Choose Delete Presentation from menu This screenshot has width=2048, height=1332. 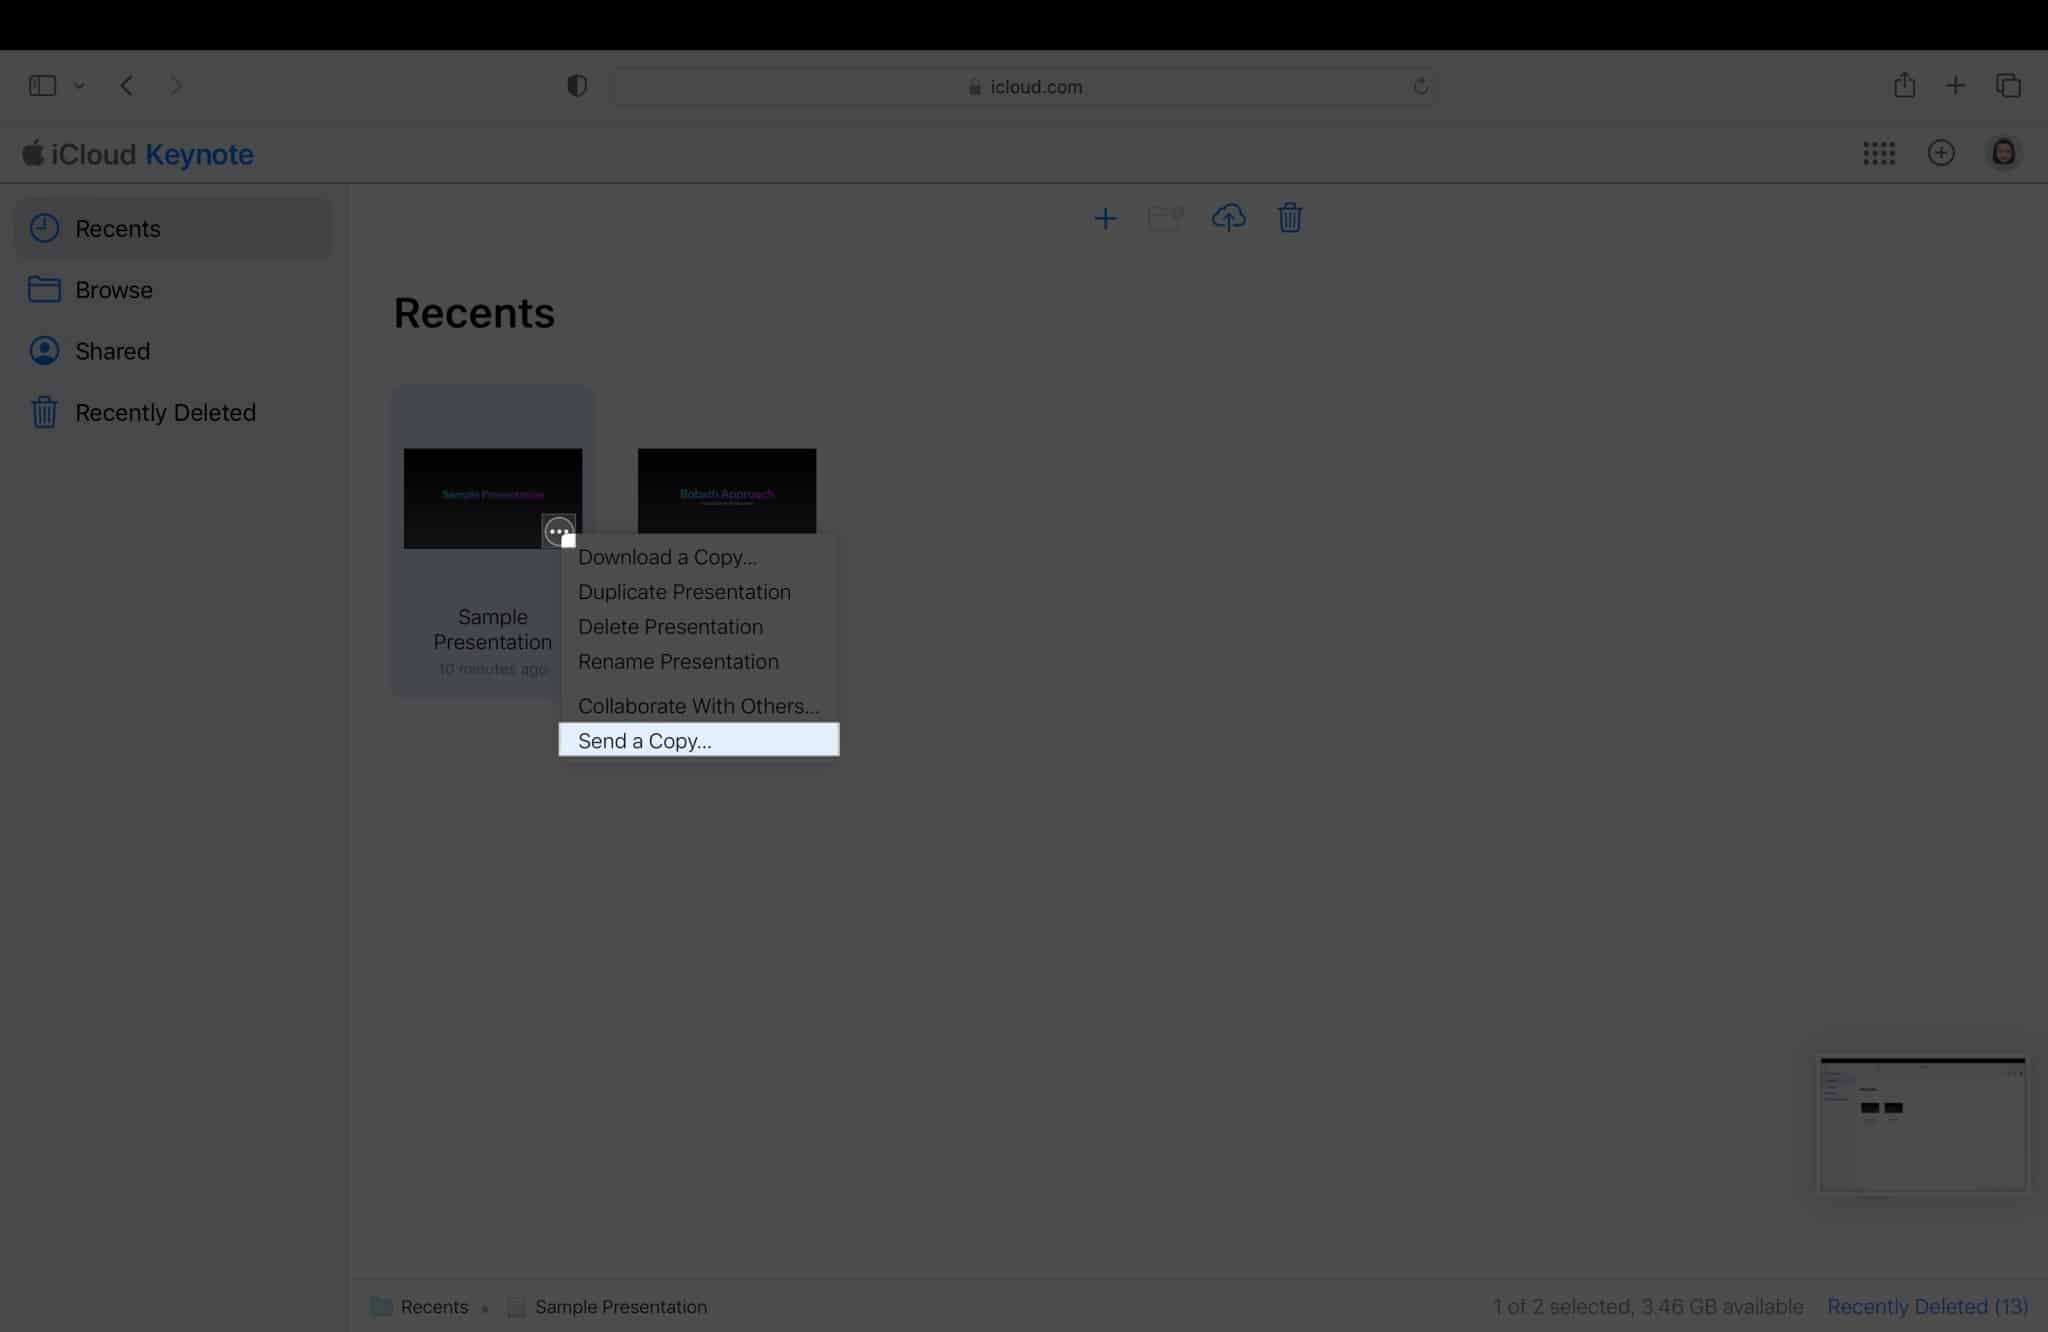tap(698, 627)
